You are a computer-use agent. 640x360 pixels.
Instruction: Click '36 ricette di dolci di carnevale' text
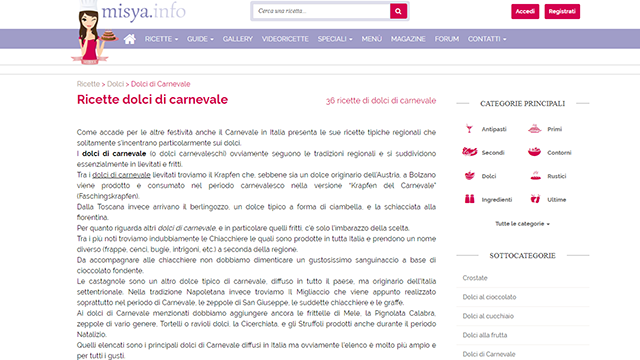click(x=381, y=101)
